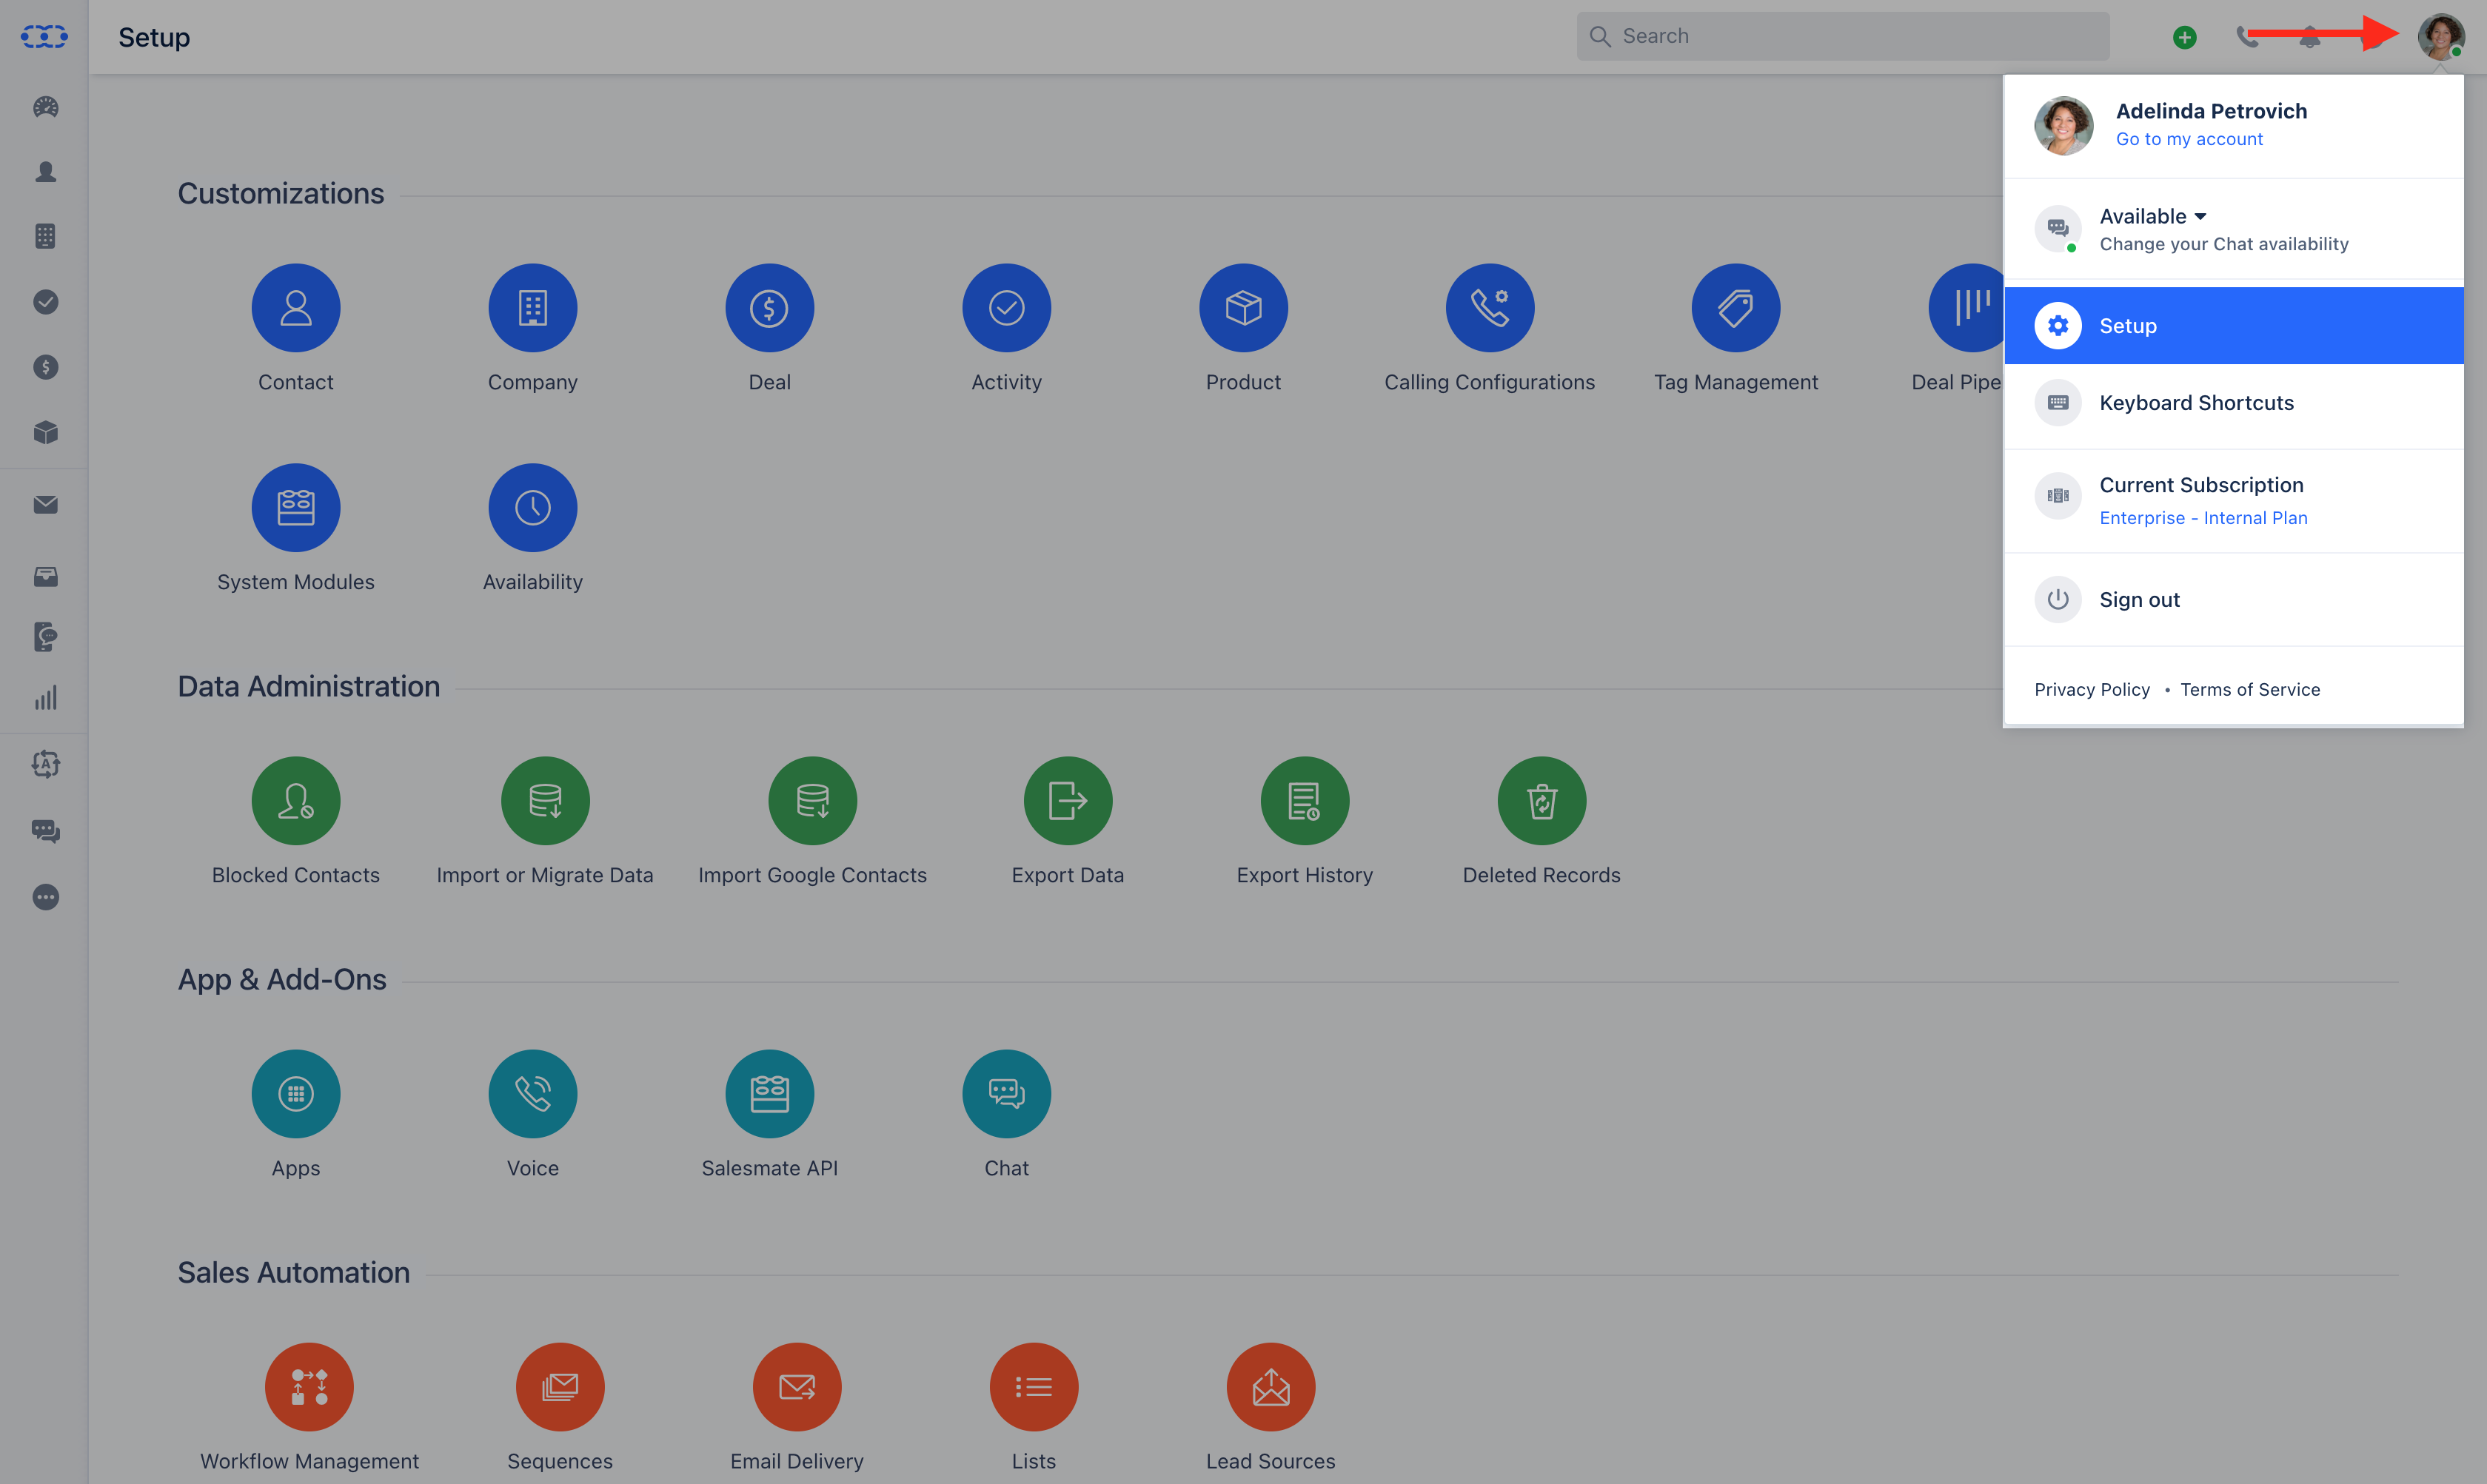The width and height of the screenshot is (2487, 1484).
Task: Click the Search input field
Action: tap(1843, 36)
